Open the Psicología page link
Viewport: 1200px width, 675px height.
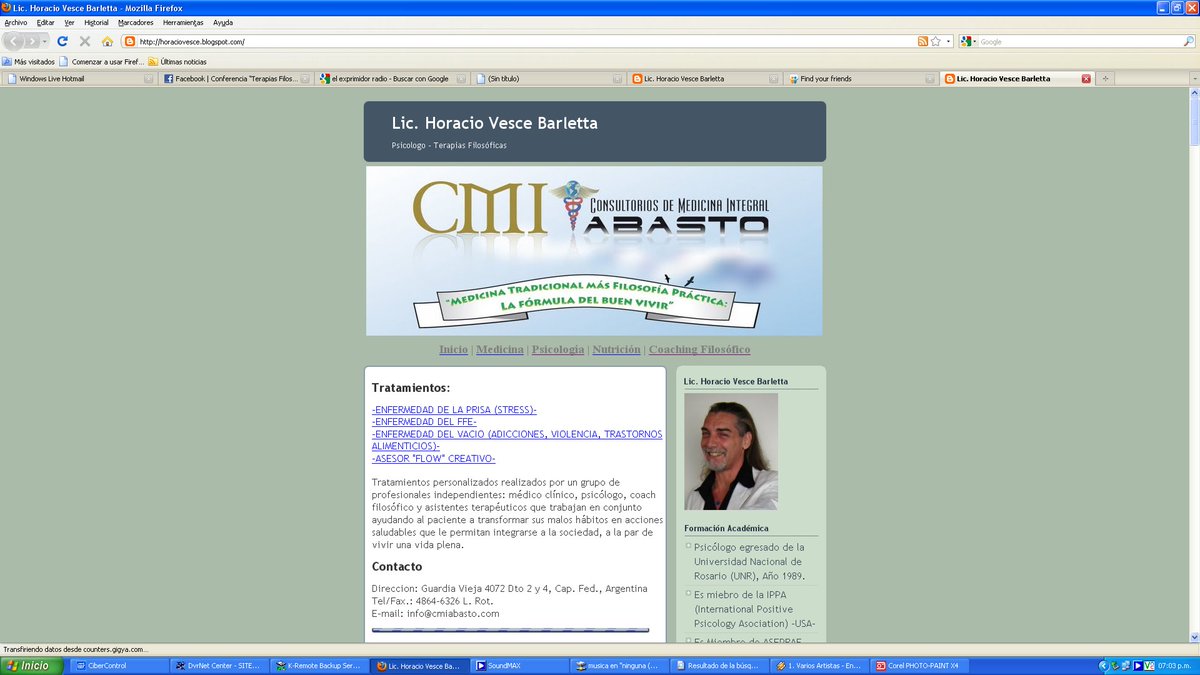coord(558,349)
